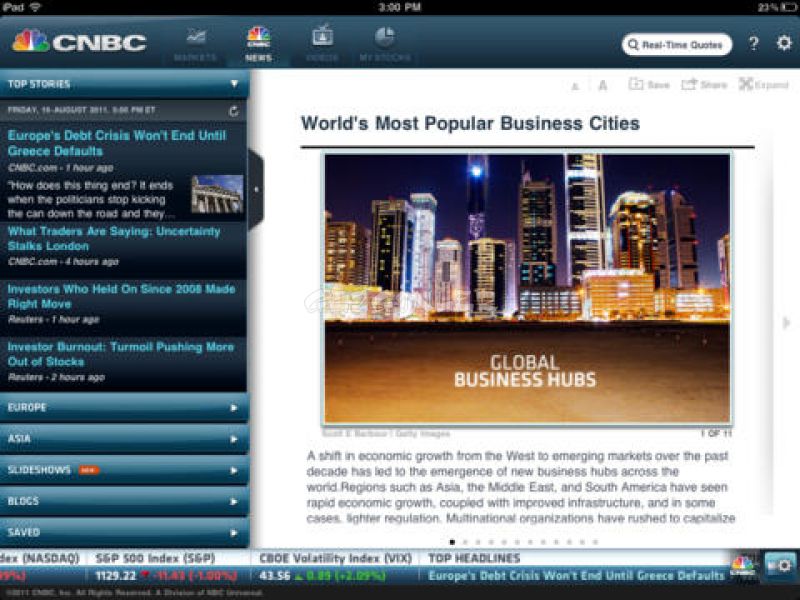
Task: Tap the article title 'World's Most Popular Business Cities'
Action: coord(470,123)
